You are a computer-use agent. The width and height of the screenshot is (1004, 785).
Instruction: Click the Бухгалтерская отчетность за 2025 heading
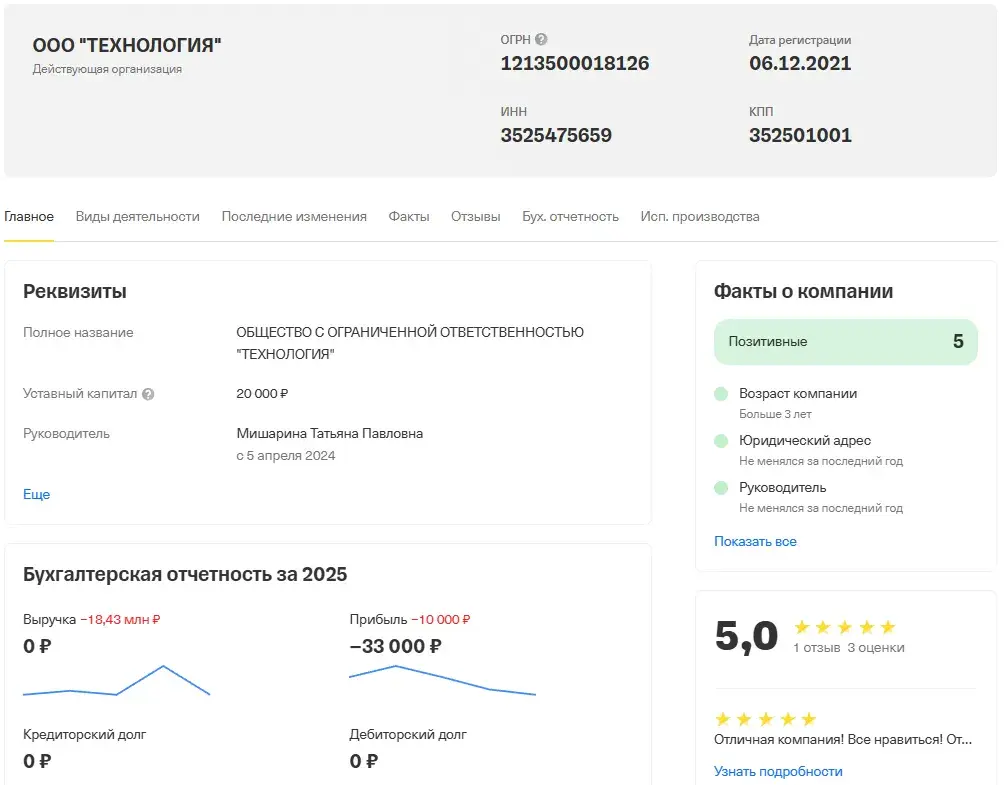click(185, 574)
